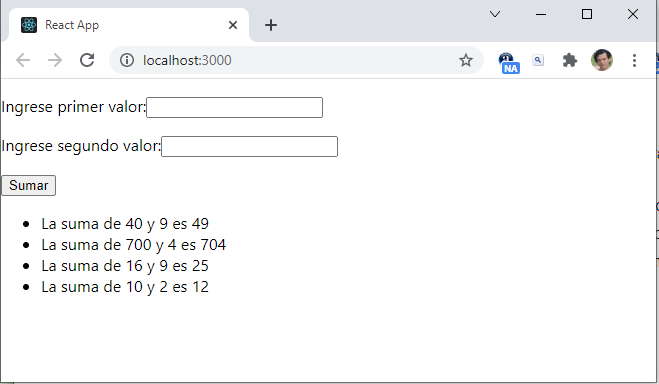
Task: Click text 'La suma de 40 y 9 es 49'
Action: click(125, 224)
